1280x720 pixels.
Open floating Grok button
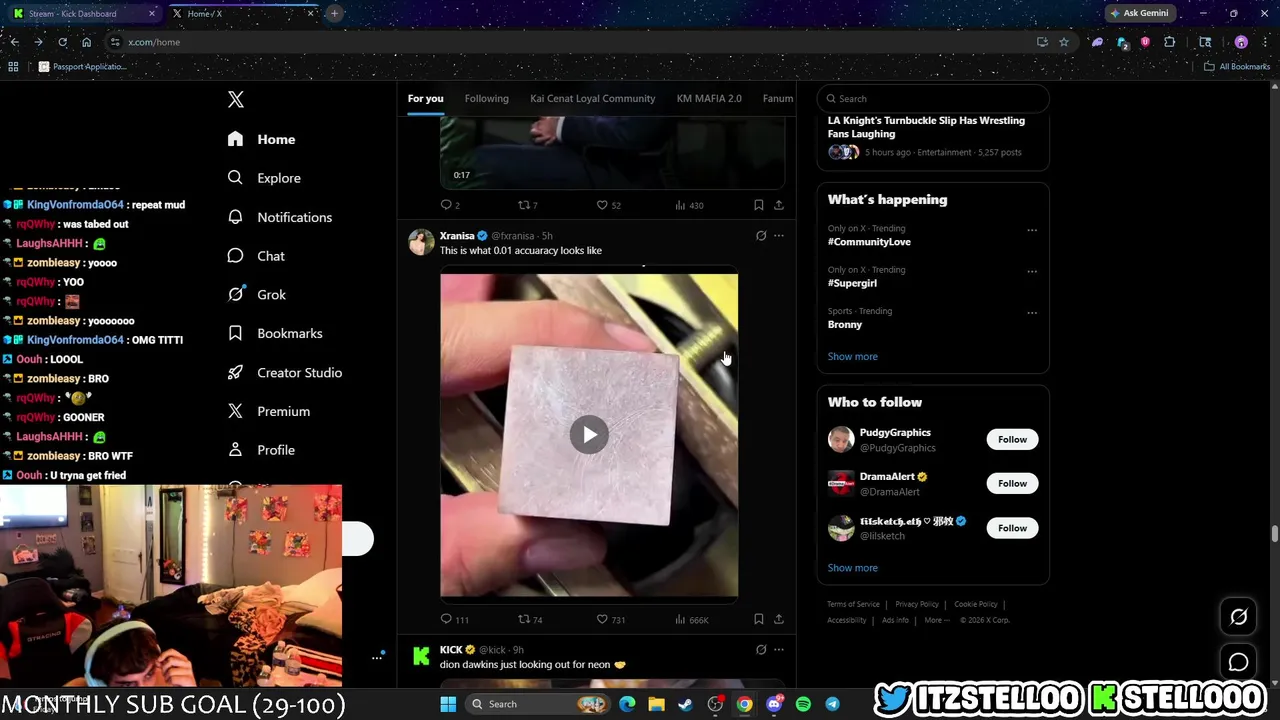coord(1239,617)
